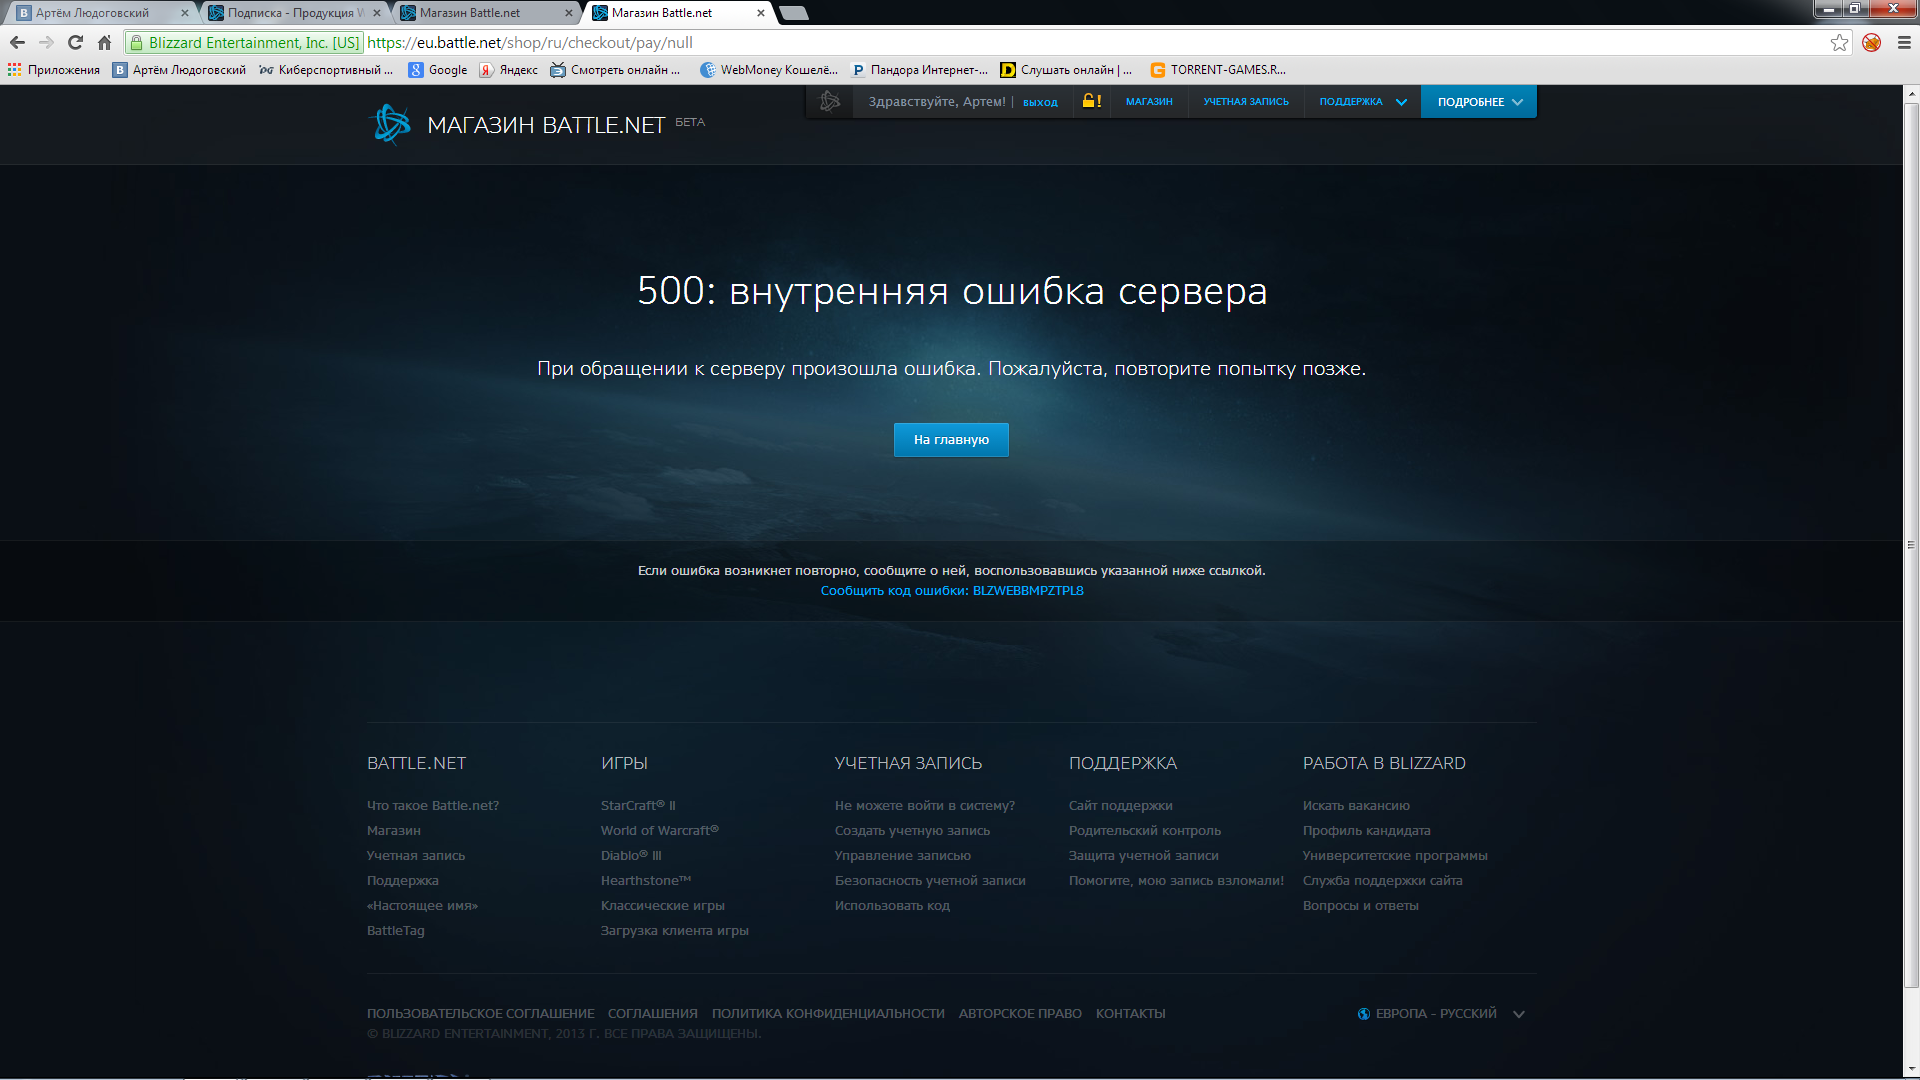Screen dimensions: 1920x1080
Task: Click the vertical page scrollbar
Action: [1911, 545]
